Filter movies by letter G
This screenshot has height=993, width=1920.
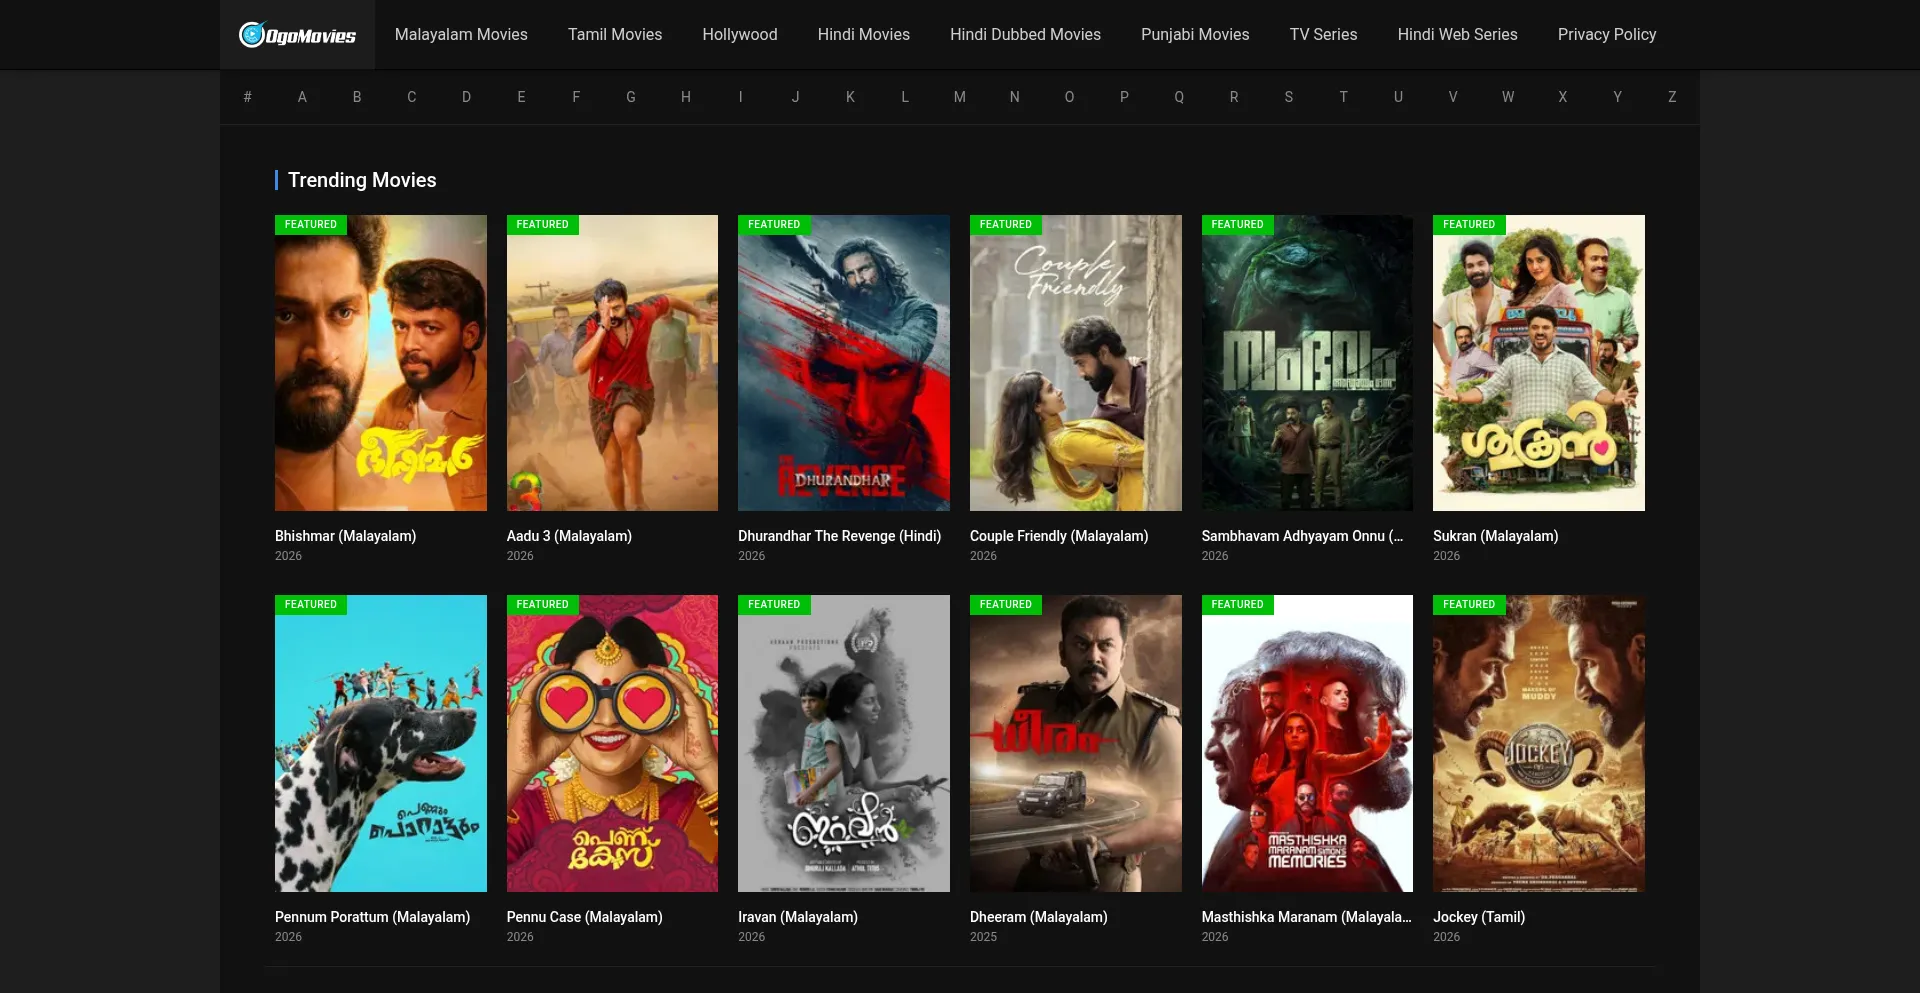click(x=631, y=97)
